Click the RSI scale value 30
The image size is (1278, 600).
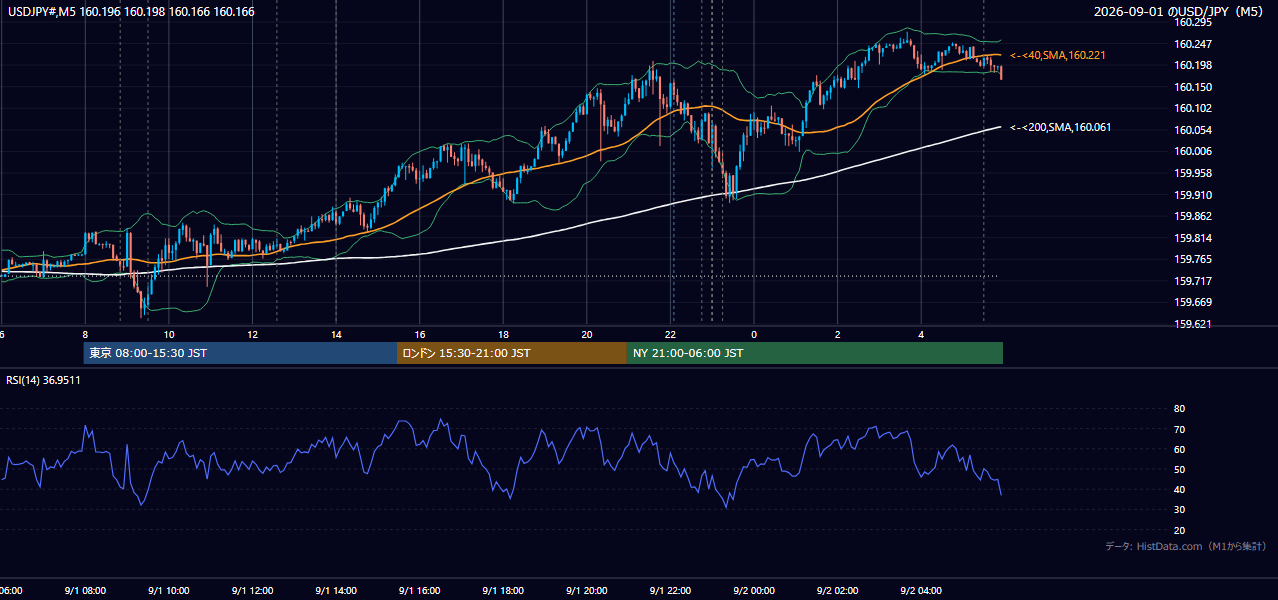click(1179, 510)
